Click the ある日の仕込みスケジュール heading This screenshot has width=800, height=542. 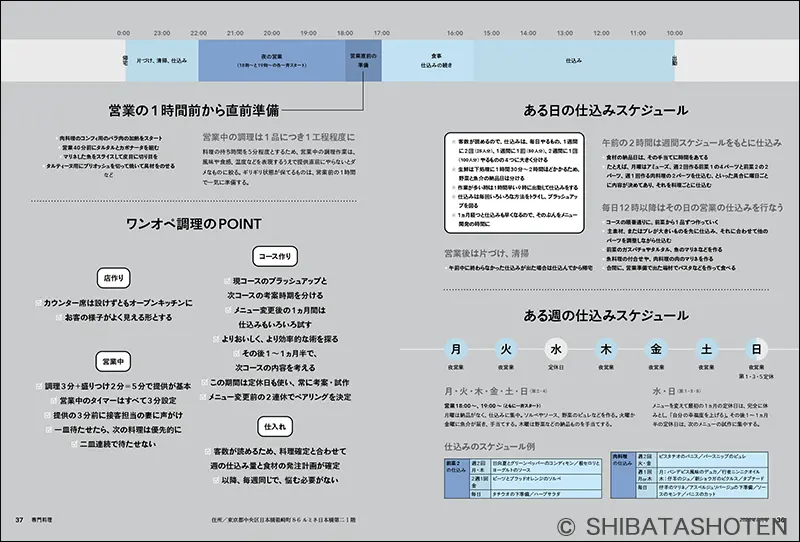pos(606,110)
